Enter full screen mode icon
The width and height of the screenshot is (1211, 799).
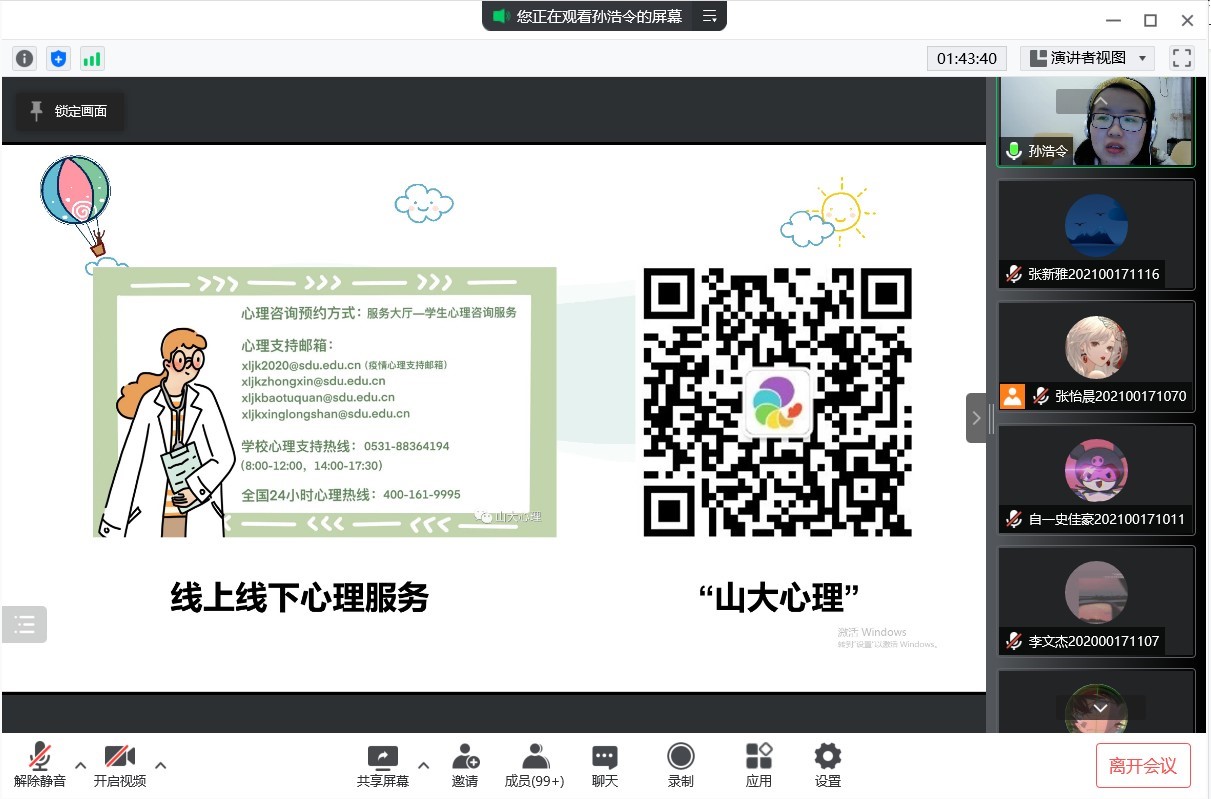[1182, 58]
